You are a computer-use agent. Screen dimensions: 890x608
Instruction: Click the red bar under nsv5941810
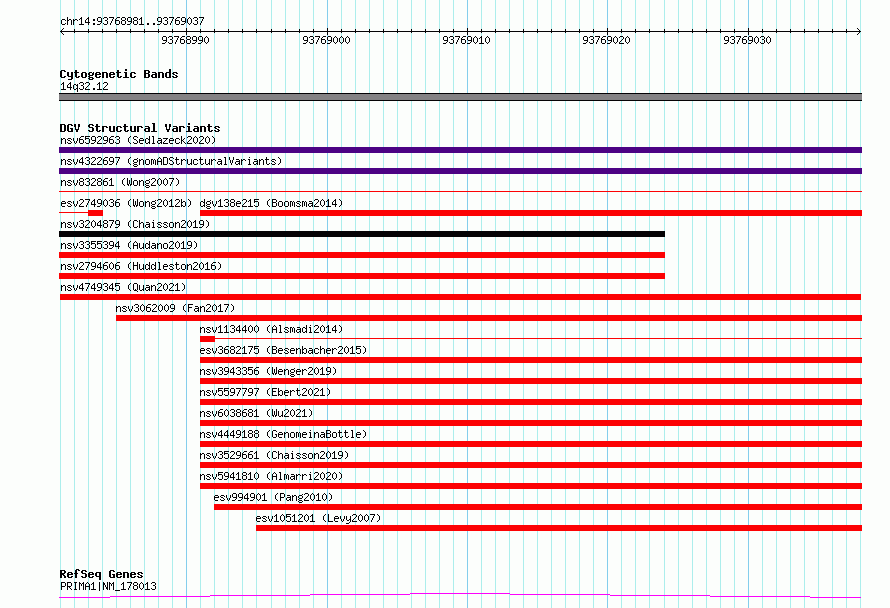tap(531, 486)
